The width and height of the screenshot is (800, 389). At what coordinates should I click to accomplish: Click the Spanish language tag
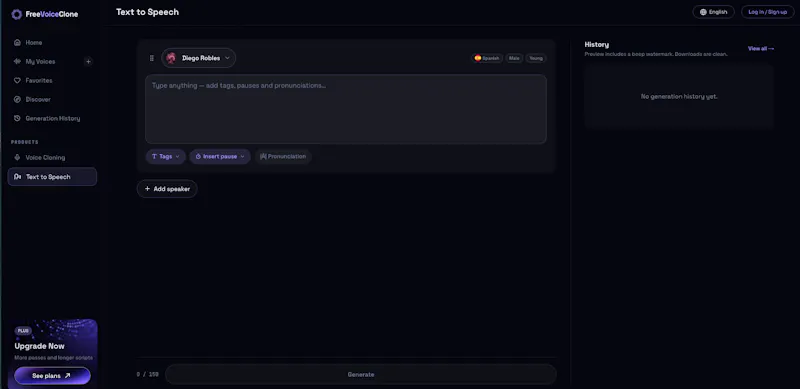point(487,58)
